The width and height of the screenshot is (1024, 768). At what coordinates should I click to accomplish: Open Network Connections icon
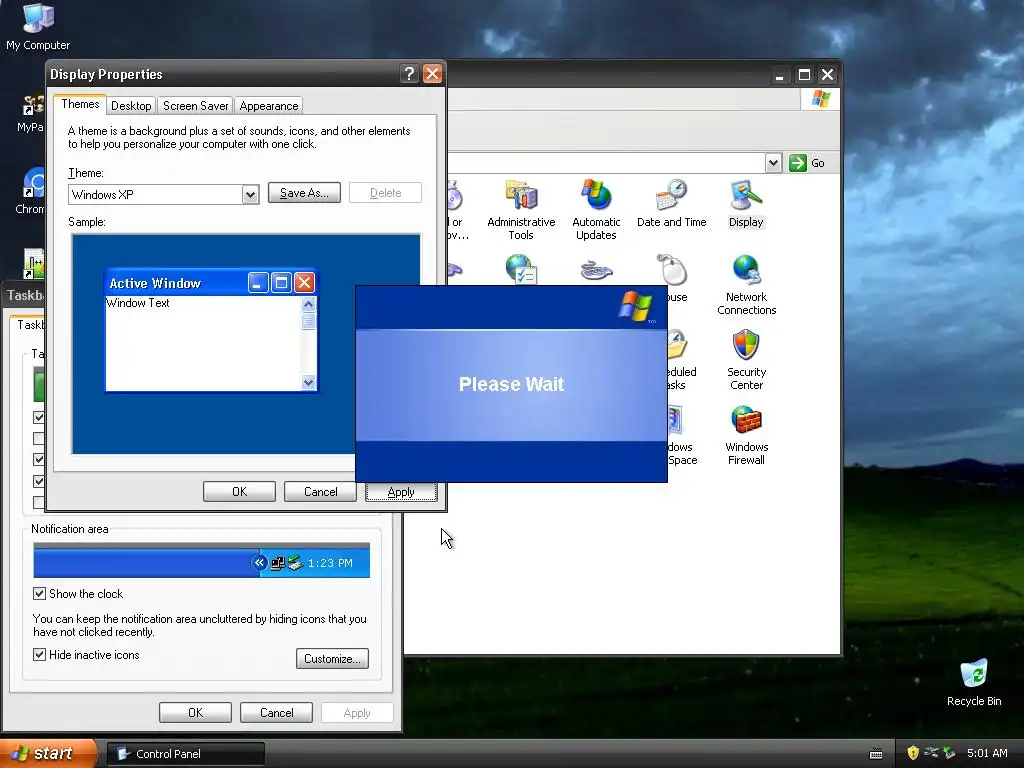click(746, 285)
